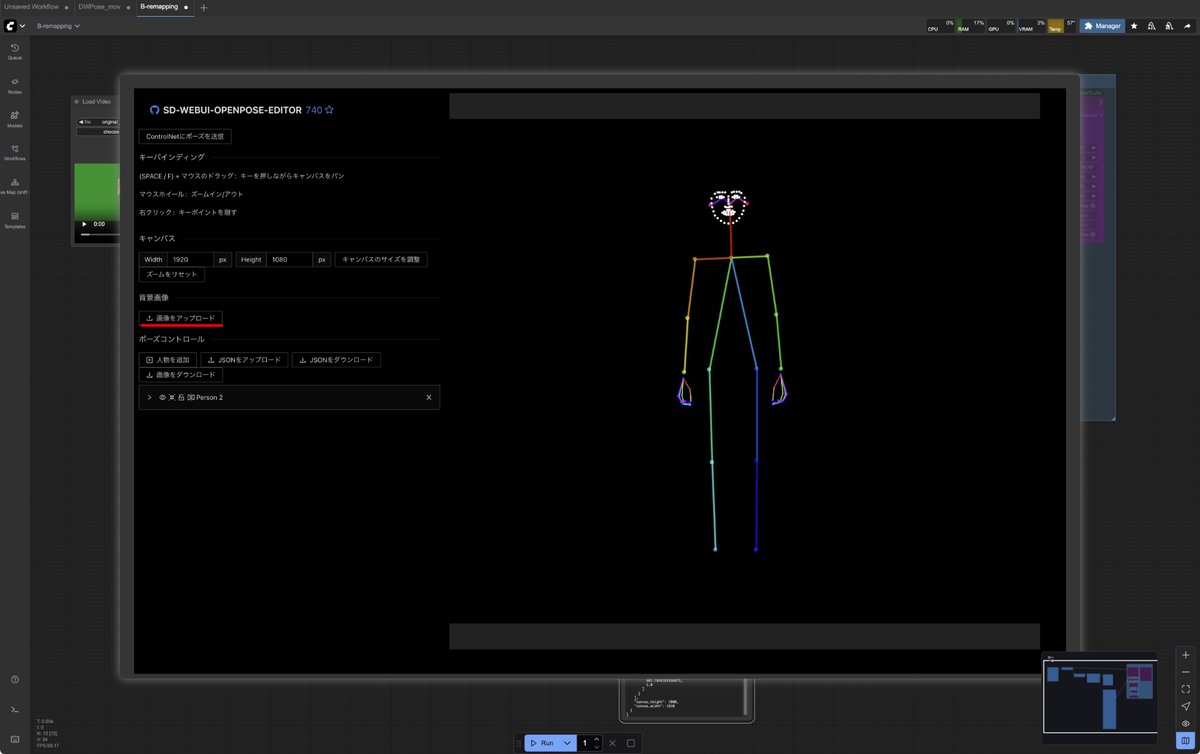Switch to the DWPose_mov tab

pyautogui.click(x=99, y=7)
